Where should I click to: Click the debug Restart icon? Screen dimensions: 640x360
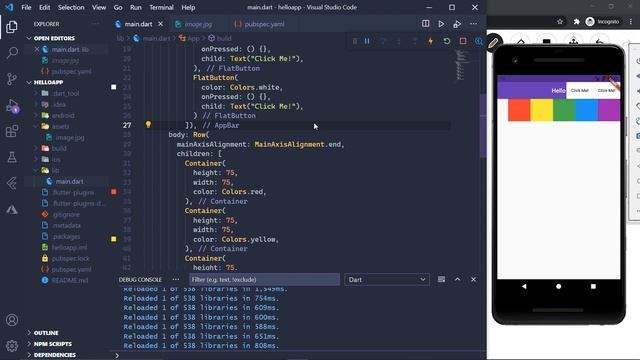[447, 41]
